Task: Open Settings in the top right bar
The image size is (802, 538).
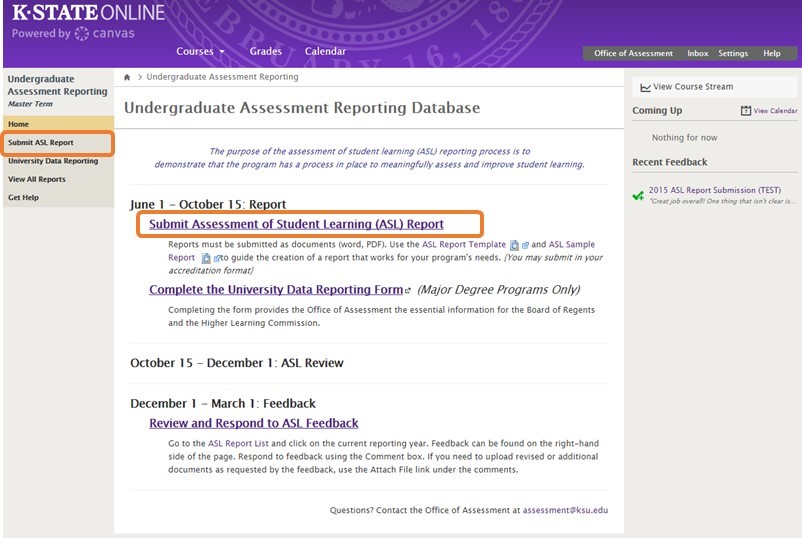Action: 732,54
